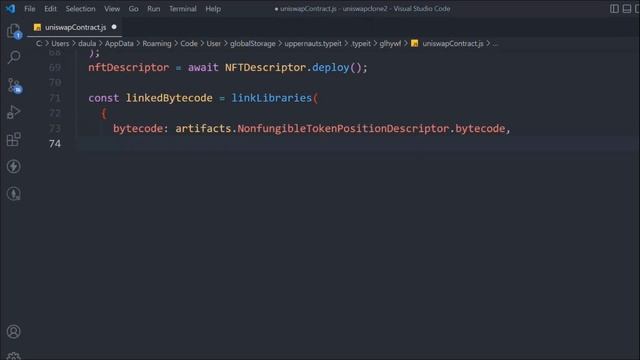Click the glhywf breadcrumb segment
The width and height of the screenshot is (640, 360).
click(x=390, y=43)
